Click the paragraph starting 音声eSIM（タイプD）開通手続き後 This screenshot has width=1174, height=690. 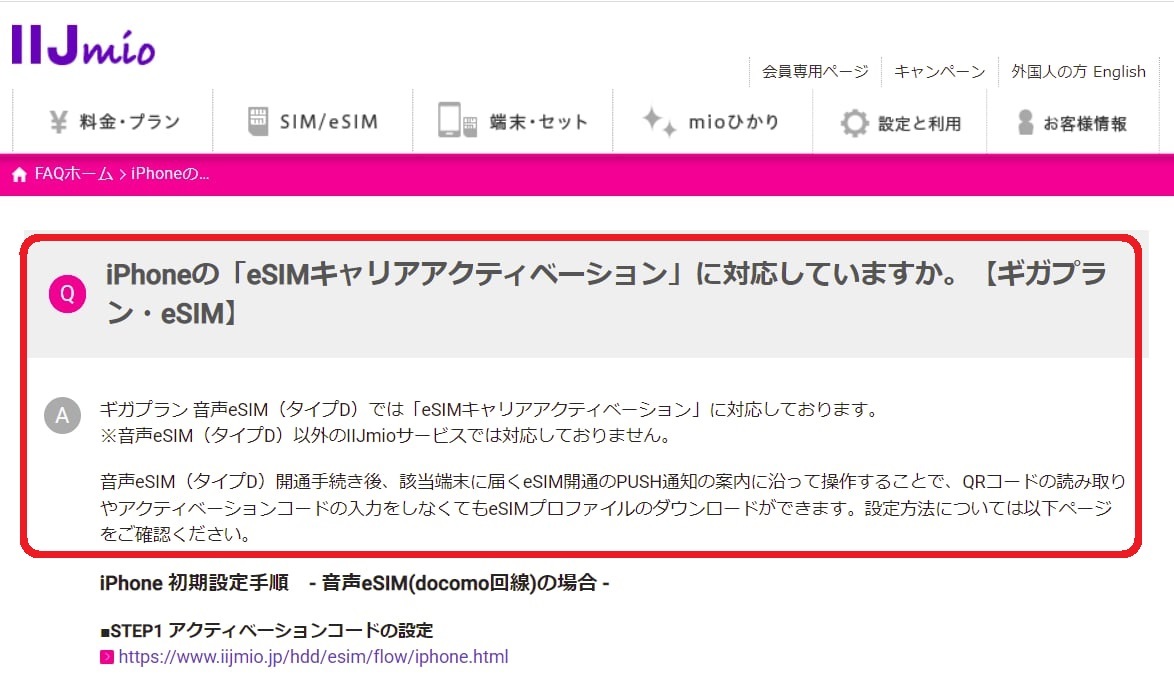point(612,507)
